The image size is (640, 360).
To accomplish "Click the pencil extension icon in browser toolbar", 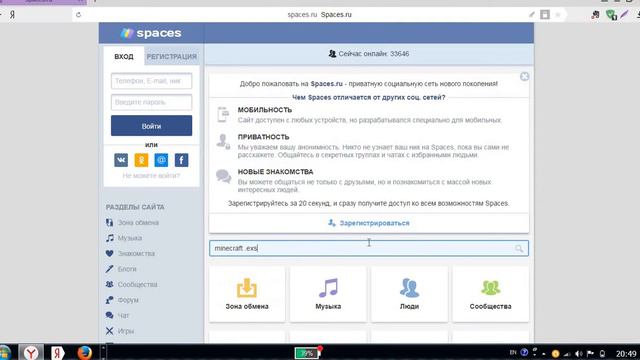I will coord(624,15).
